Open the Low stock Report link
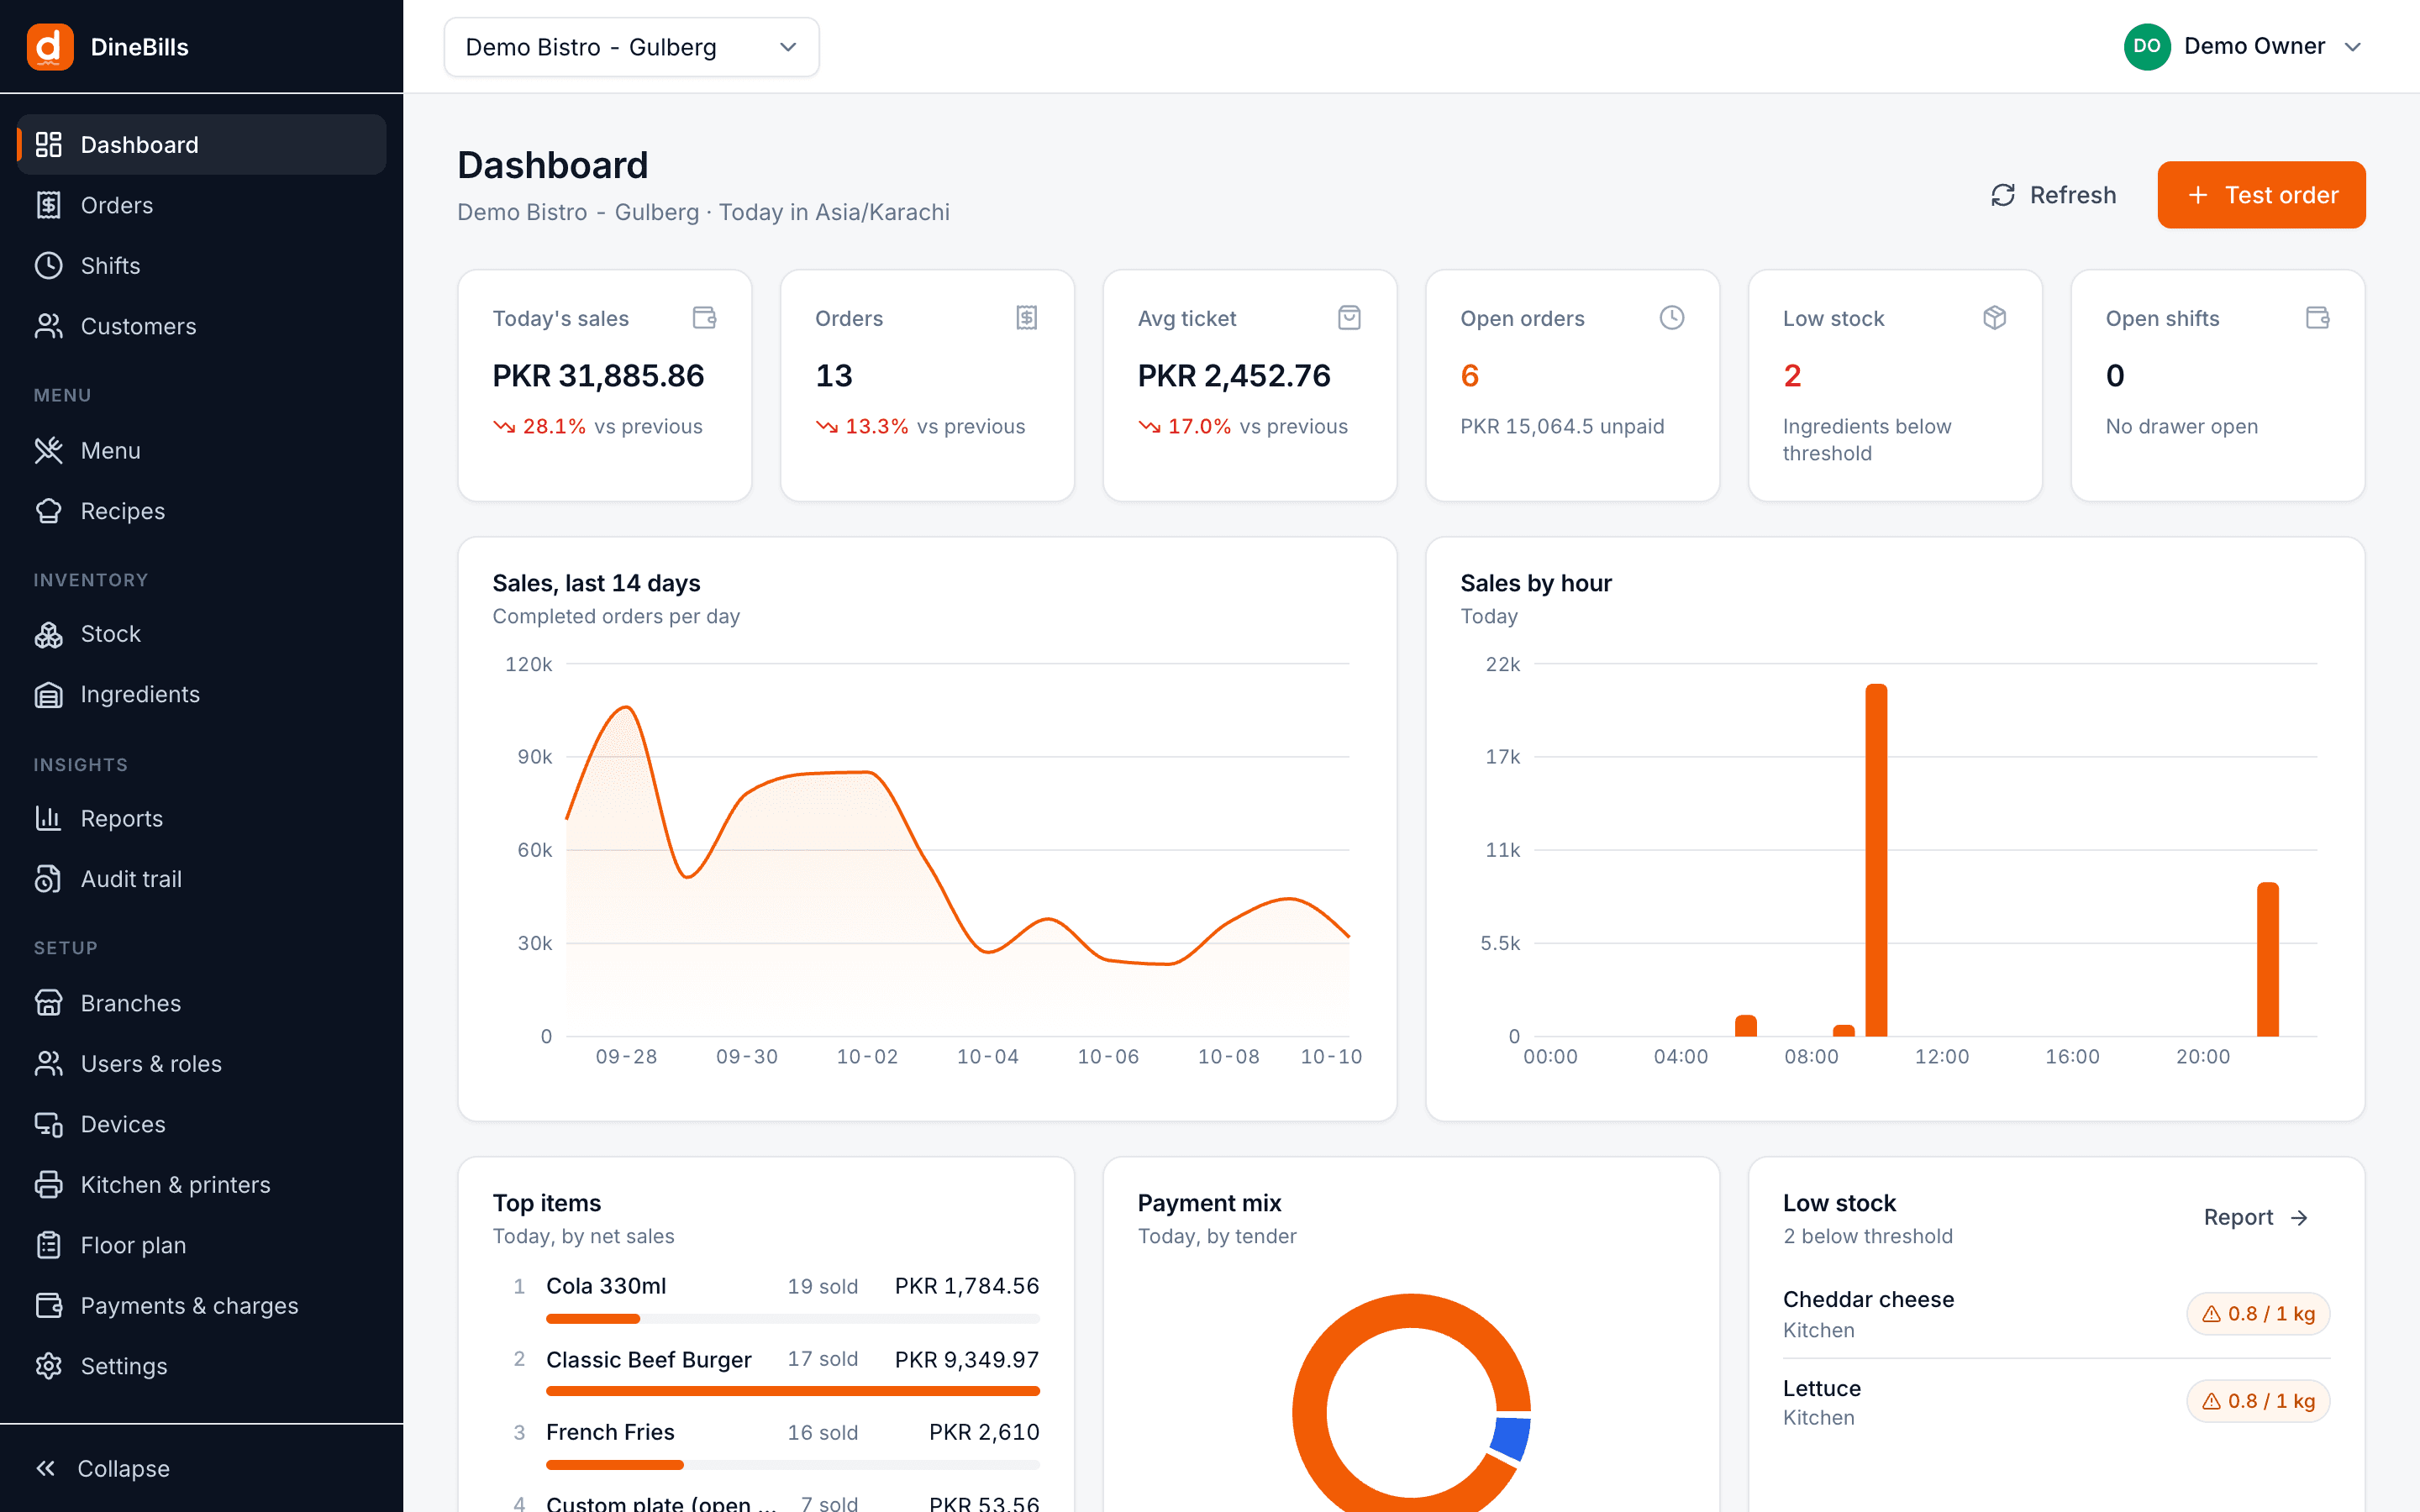The image size is (2420, 1512). click(x=2256, y=1217)
